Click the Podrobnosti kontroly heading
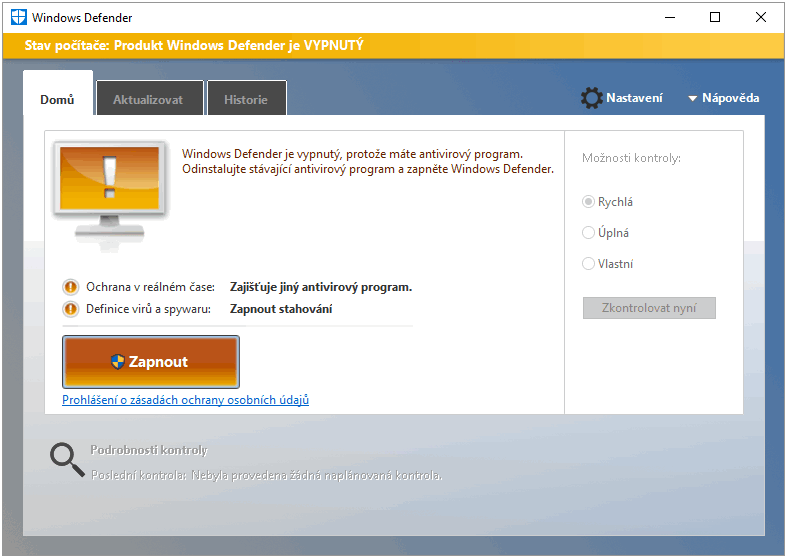The width and height of the screenshot is (788, 558). point(149,450)
